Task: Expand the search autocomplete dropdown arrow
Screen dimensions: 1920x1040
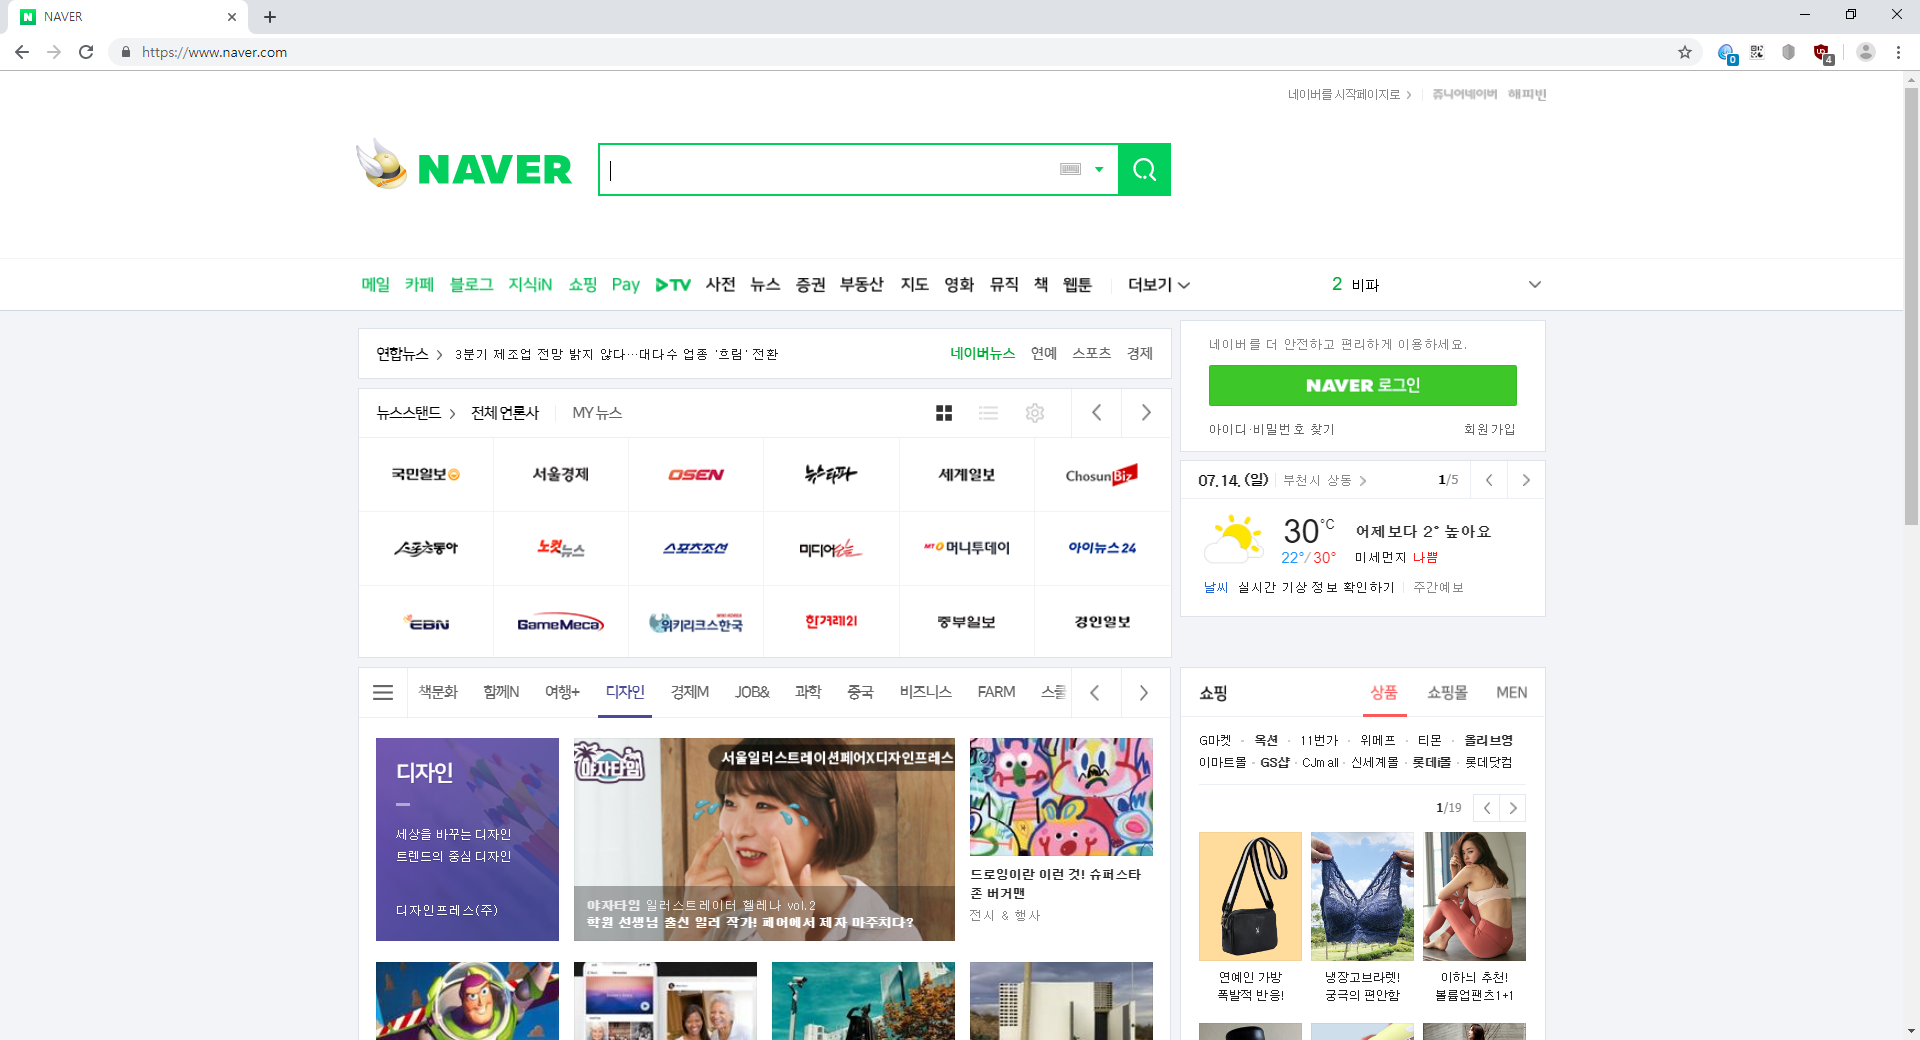Action: tap(1099, 169)
